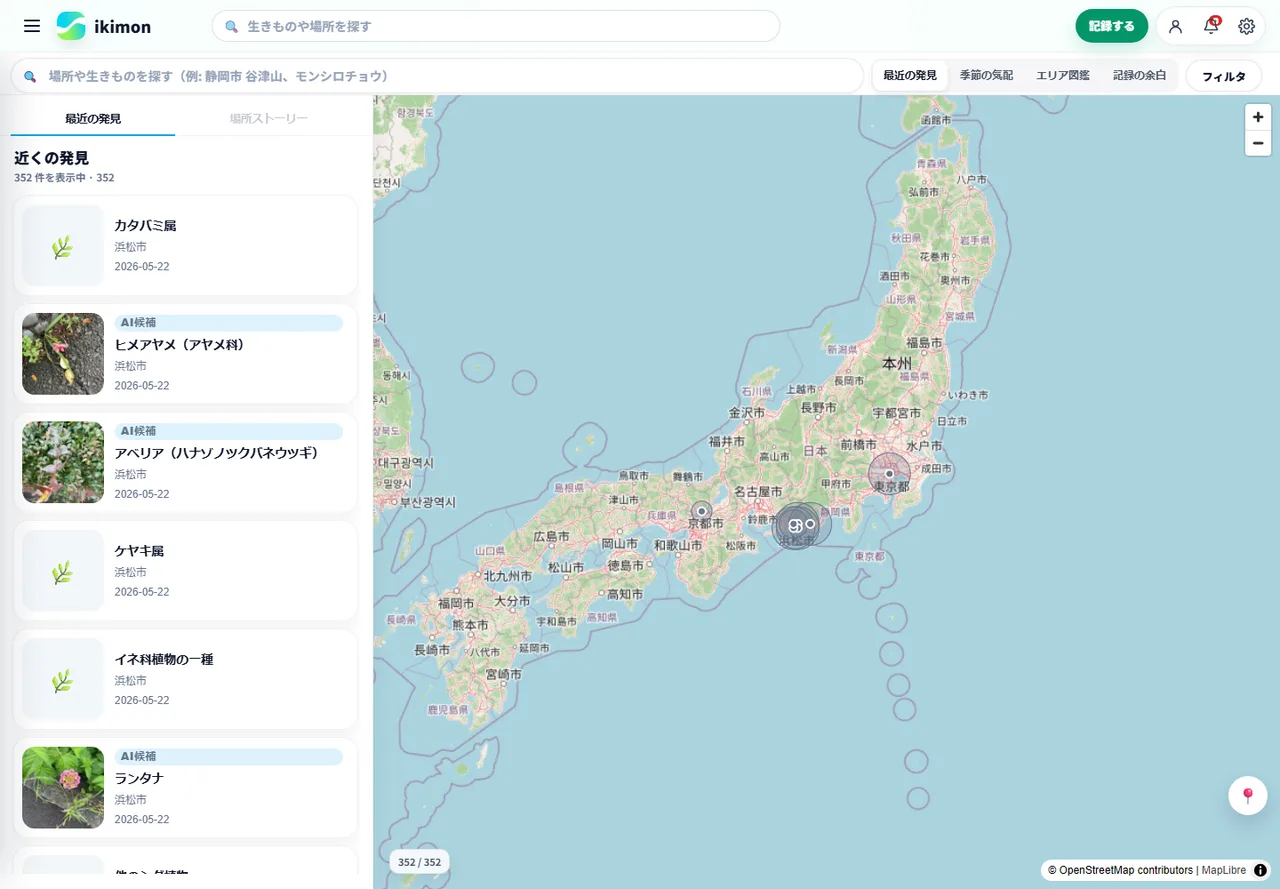This screenshot has width=1280, height=889.
Task: Click the カタバミ属 plant placeholder icon
Action: point(63,246)
